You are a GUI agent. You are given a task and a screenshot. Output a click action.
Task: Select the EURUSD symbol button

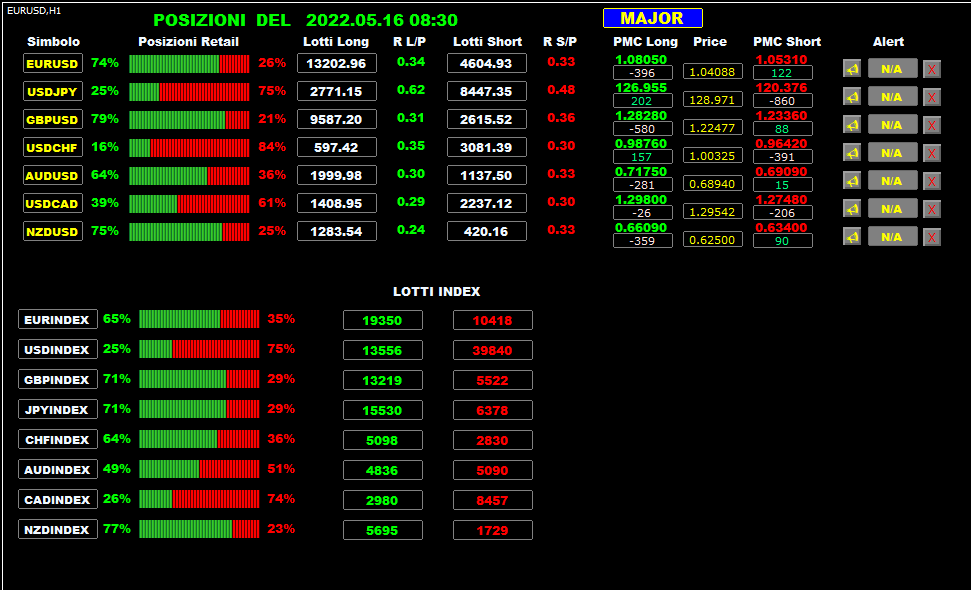point(53,63)
